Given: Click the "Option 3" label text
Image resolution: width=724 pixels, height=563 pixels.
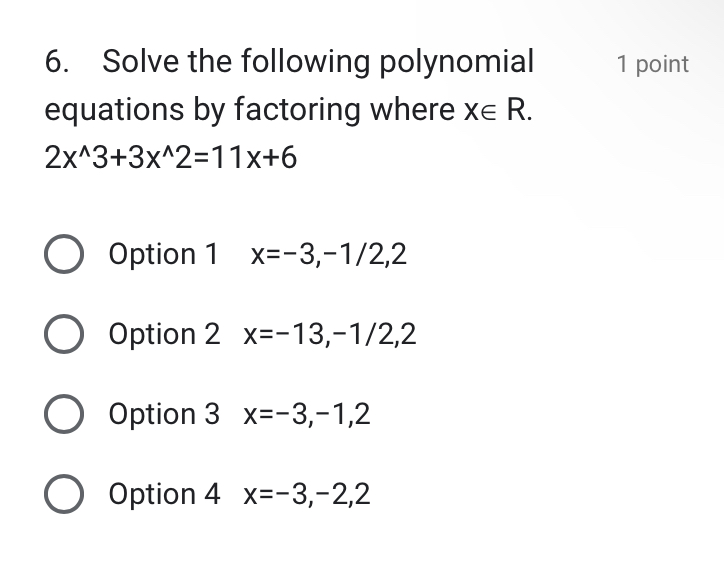Looking at the screenshot, I should [x=164, y=414].
